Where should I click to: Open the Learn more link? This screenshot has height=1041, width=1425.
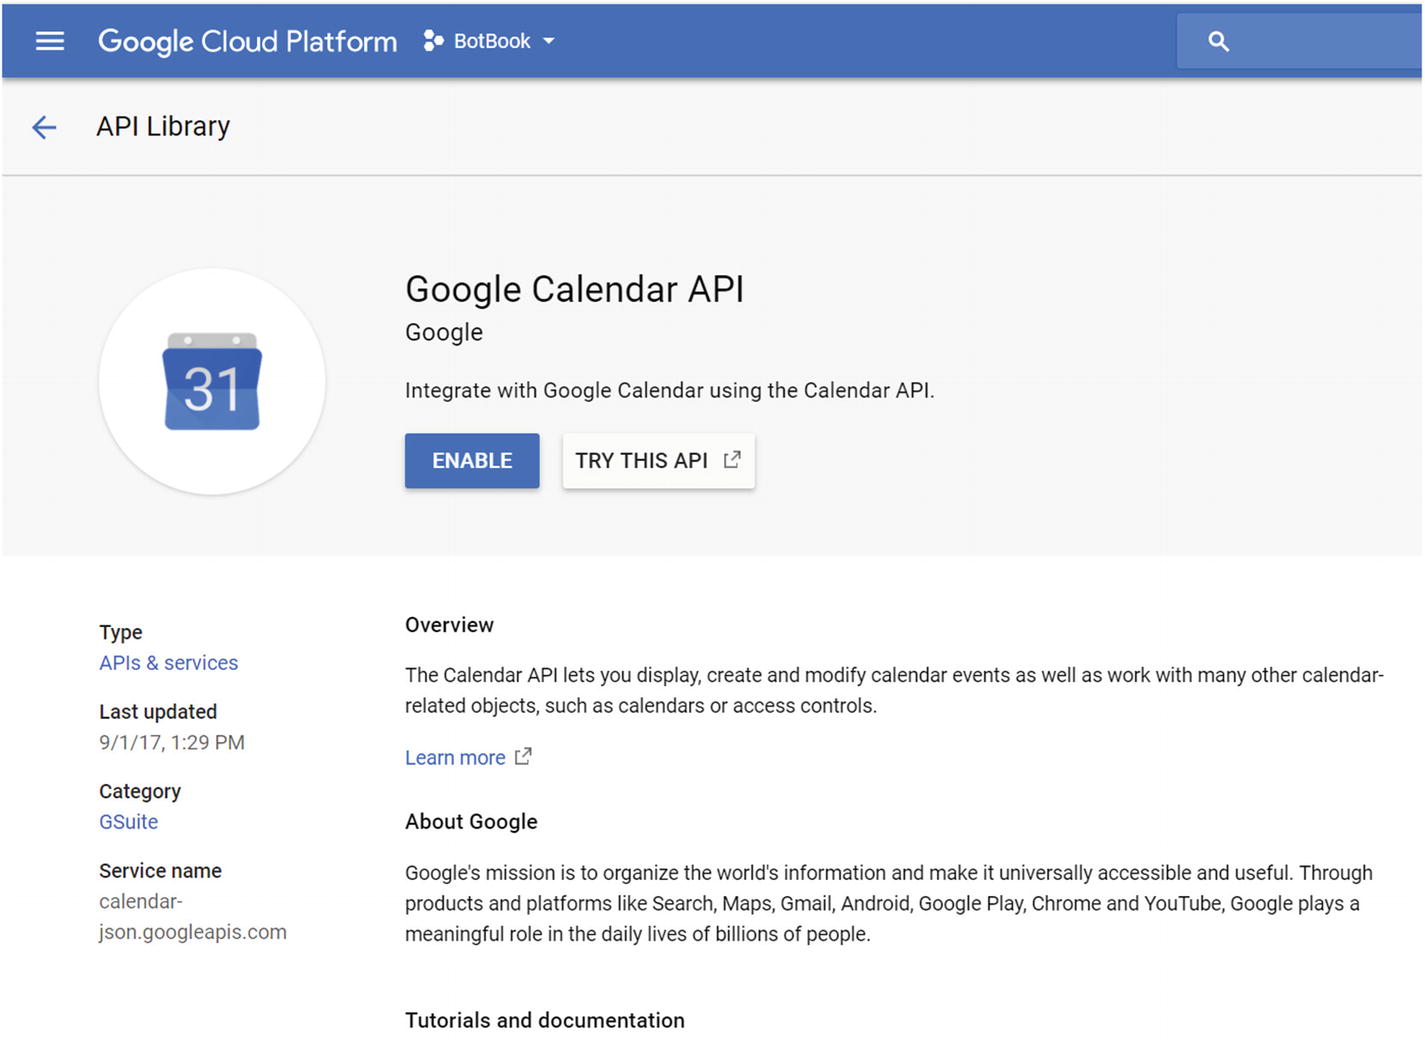[x=455, y=758]
